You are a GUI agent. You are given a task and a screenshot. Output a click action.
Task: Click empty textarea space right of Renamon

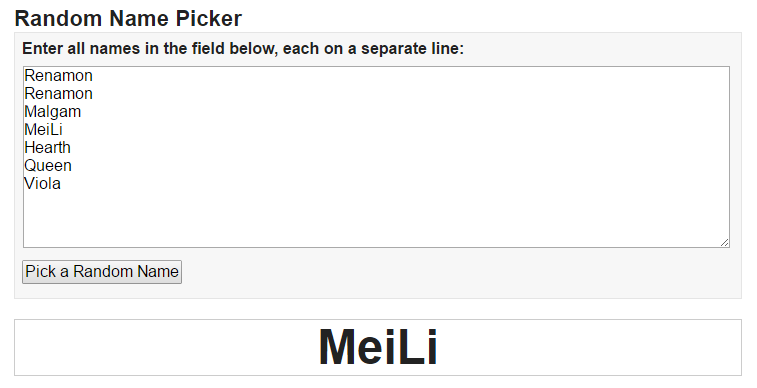[410, 76]
